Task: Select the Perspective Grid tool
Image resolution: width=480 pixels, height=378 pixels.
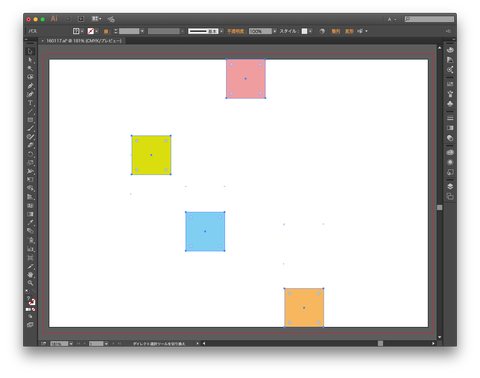Action: click(x=30, y=197)
